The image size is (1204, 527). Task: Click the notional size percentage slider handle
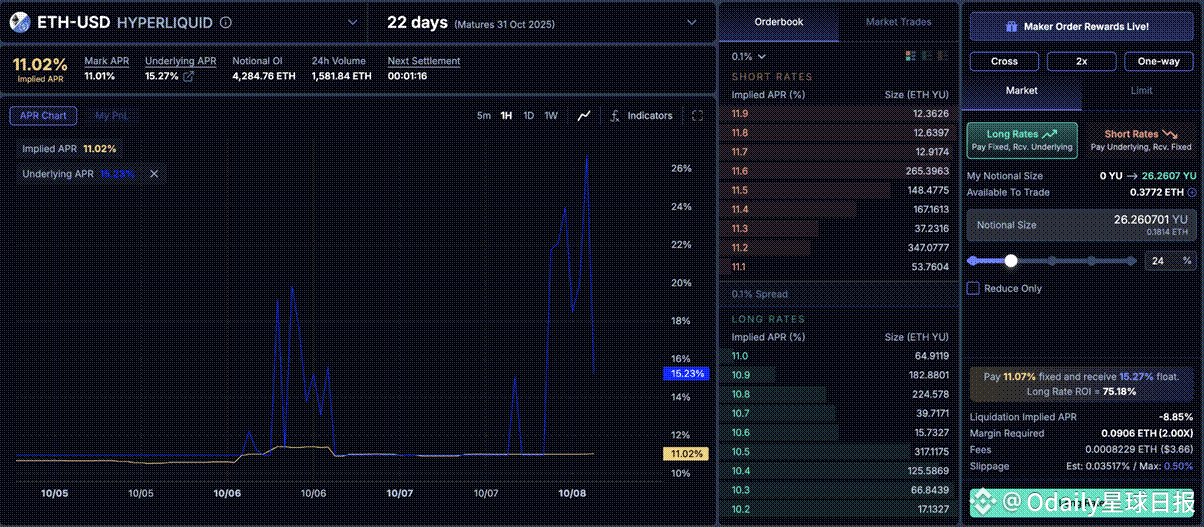[x=1011, y=261]
